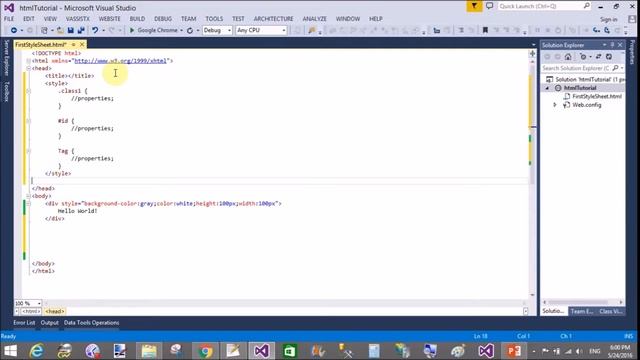Open PowerPoint from the taskbar
This screenshot has height=360, width=640.
514,351
